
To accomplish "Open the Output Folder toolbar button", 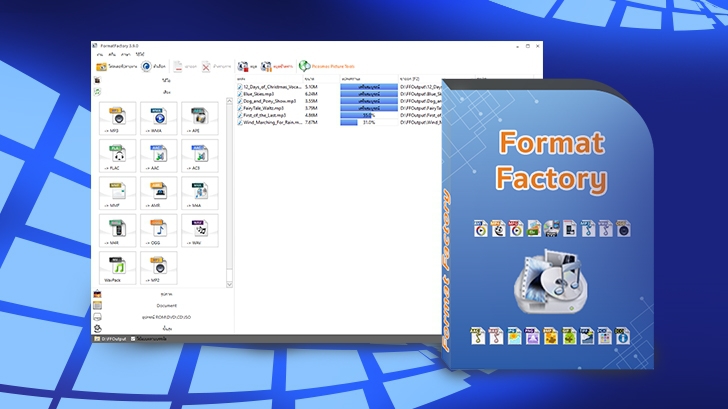I will tap(117, 67).
